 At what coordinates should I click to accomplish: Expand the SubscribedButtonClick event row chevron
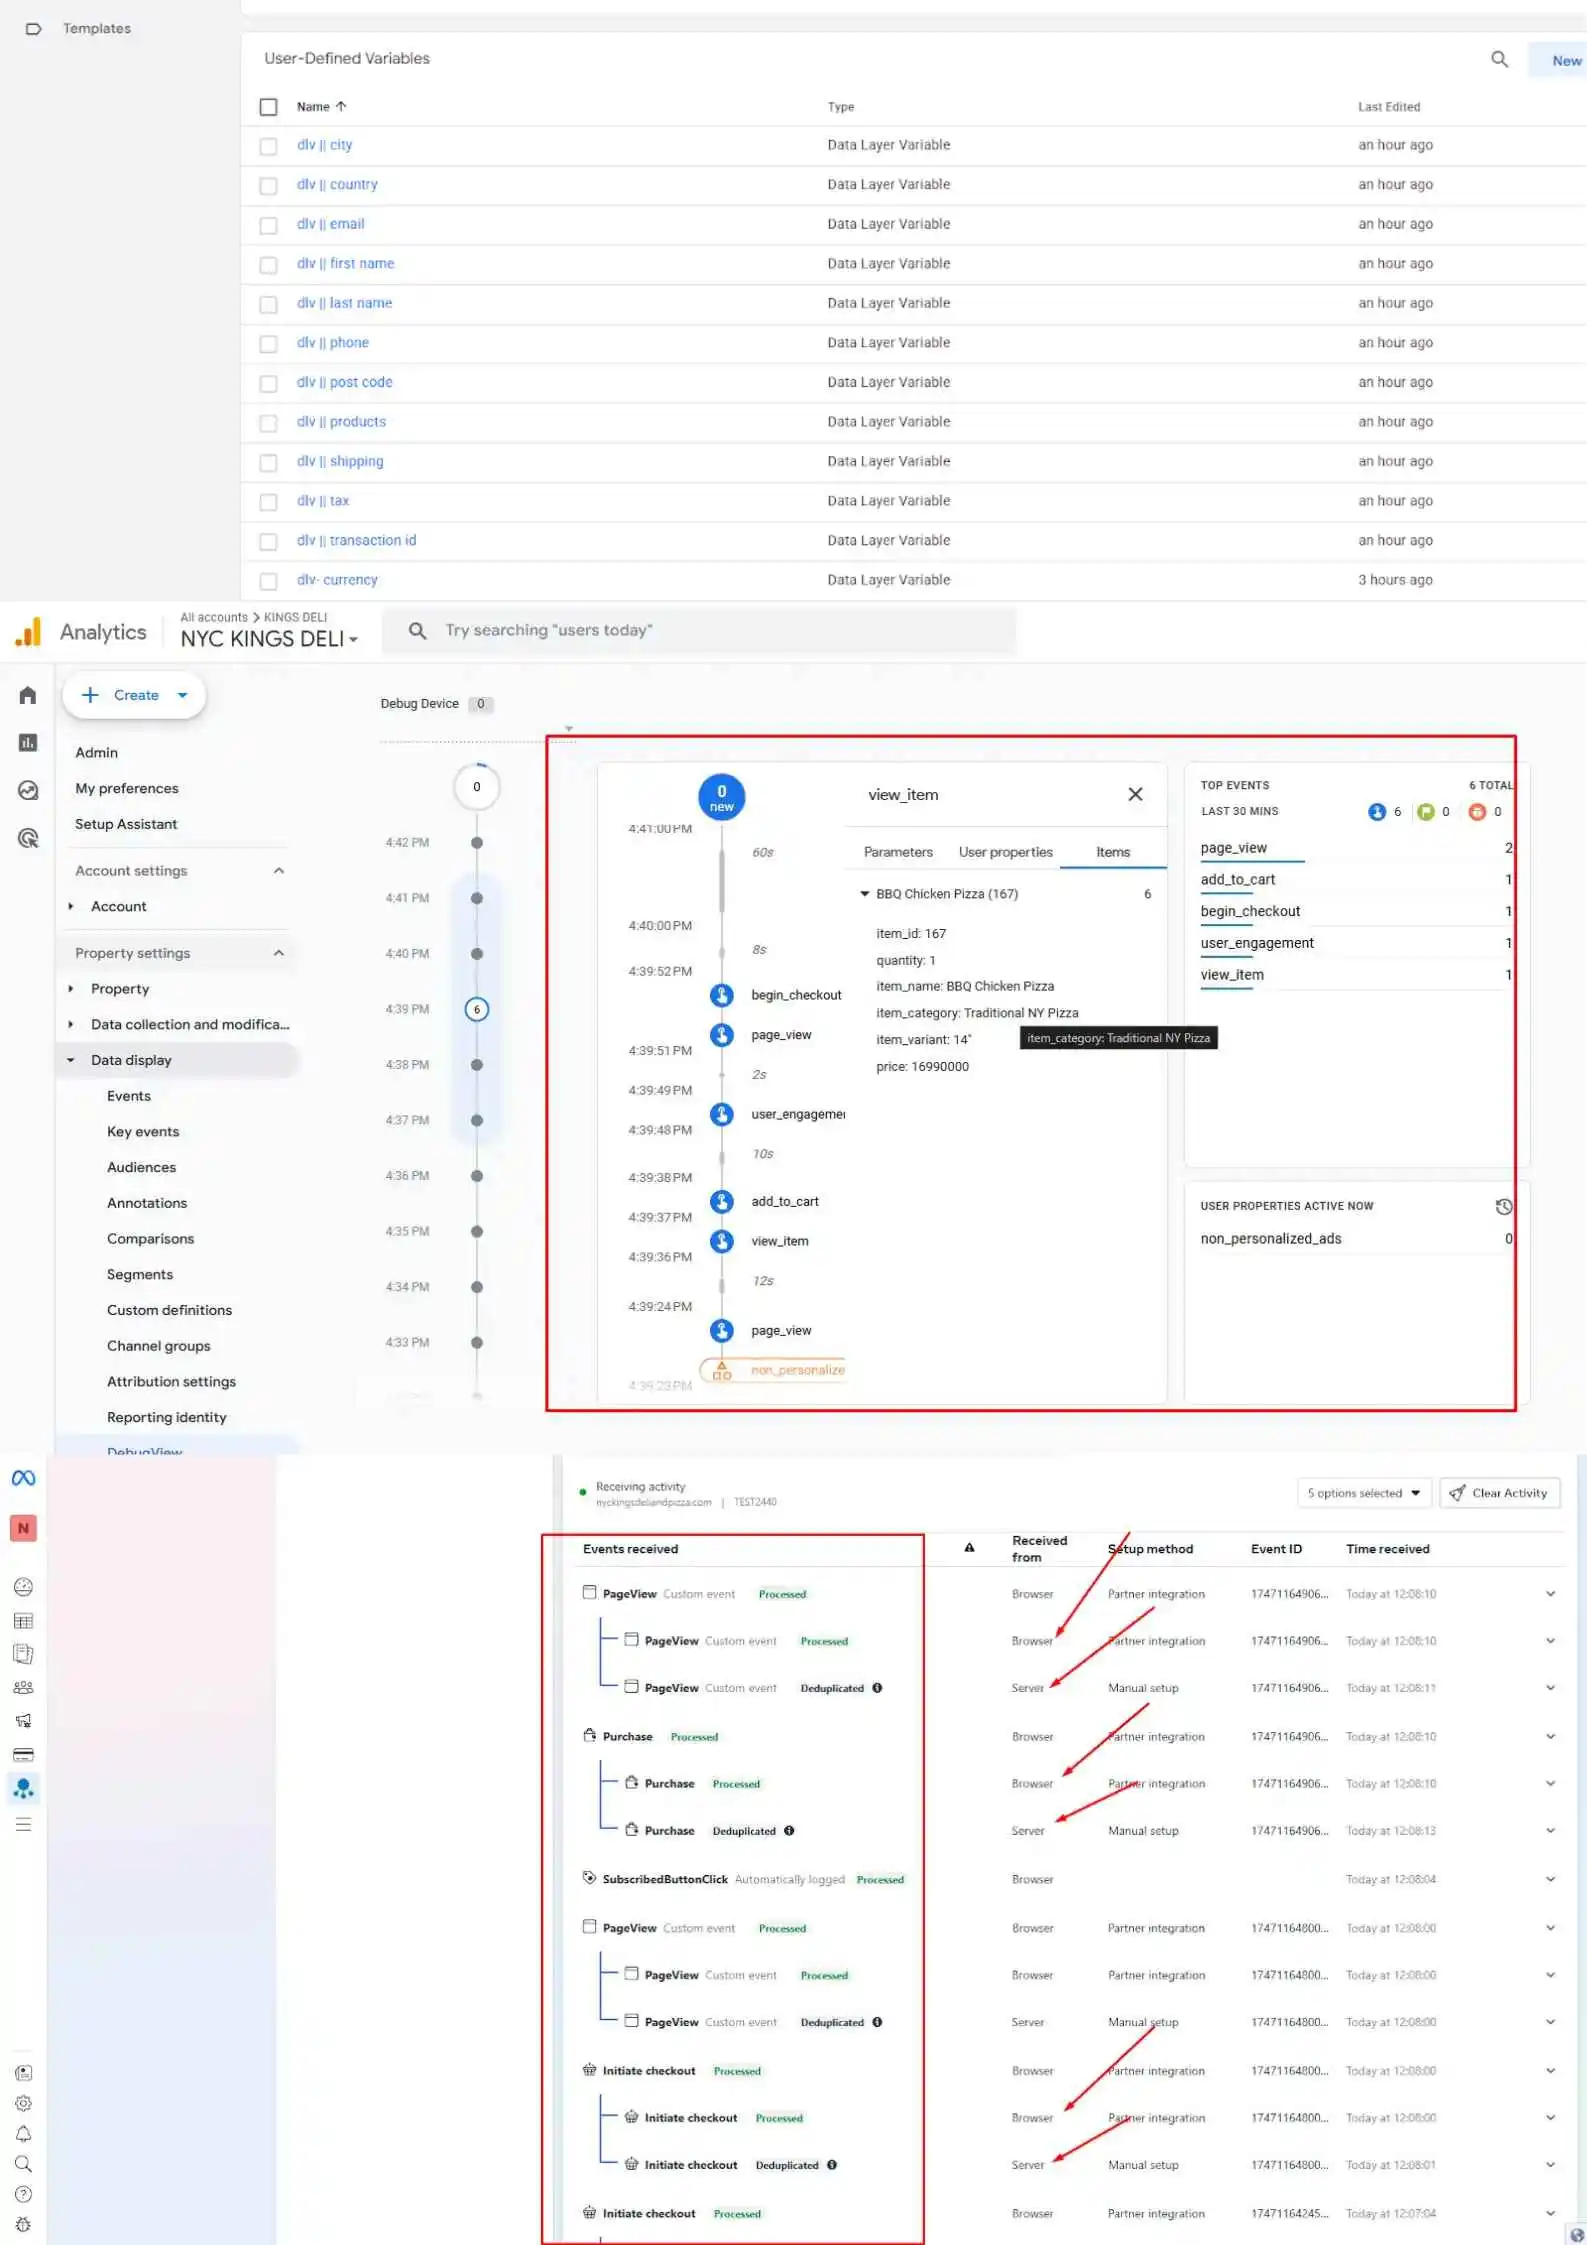pyautogui.click(x=1550, y=1879)
